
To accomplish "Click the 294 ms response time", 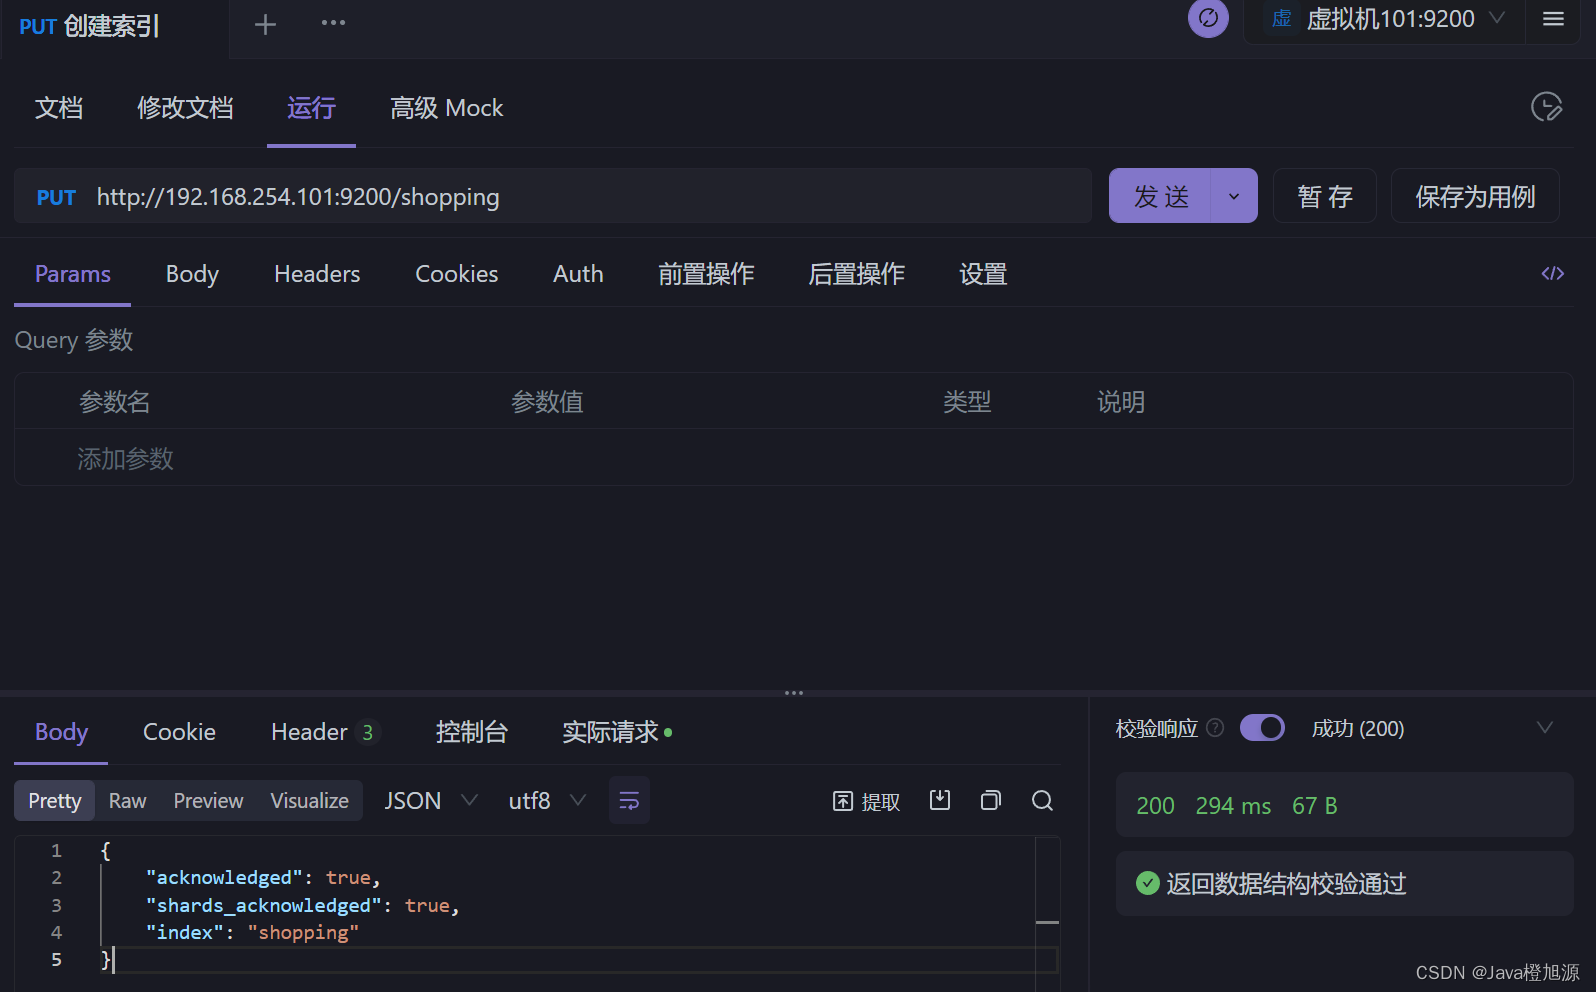I will (1233, 806).
